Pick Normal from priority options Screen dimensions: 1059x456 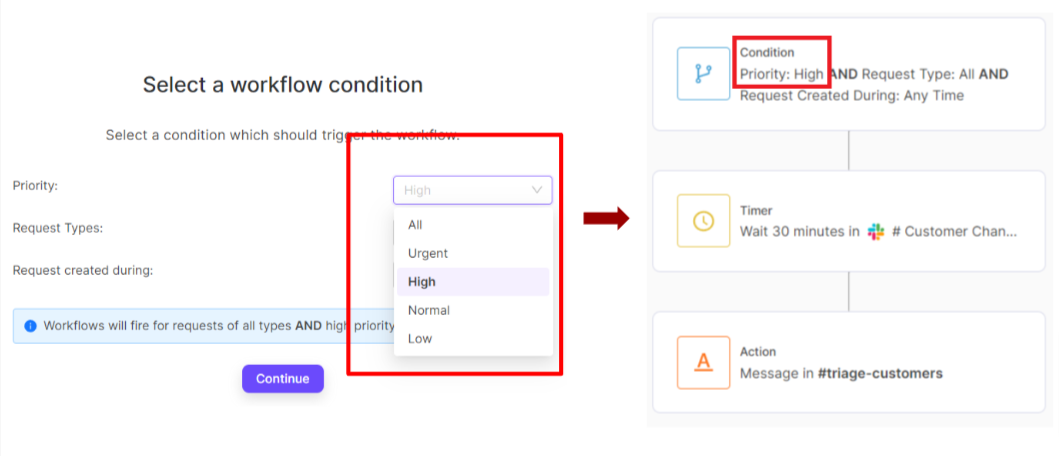[x=429, y=310]
